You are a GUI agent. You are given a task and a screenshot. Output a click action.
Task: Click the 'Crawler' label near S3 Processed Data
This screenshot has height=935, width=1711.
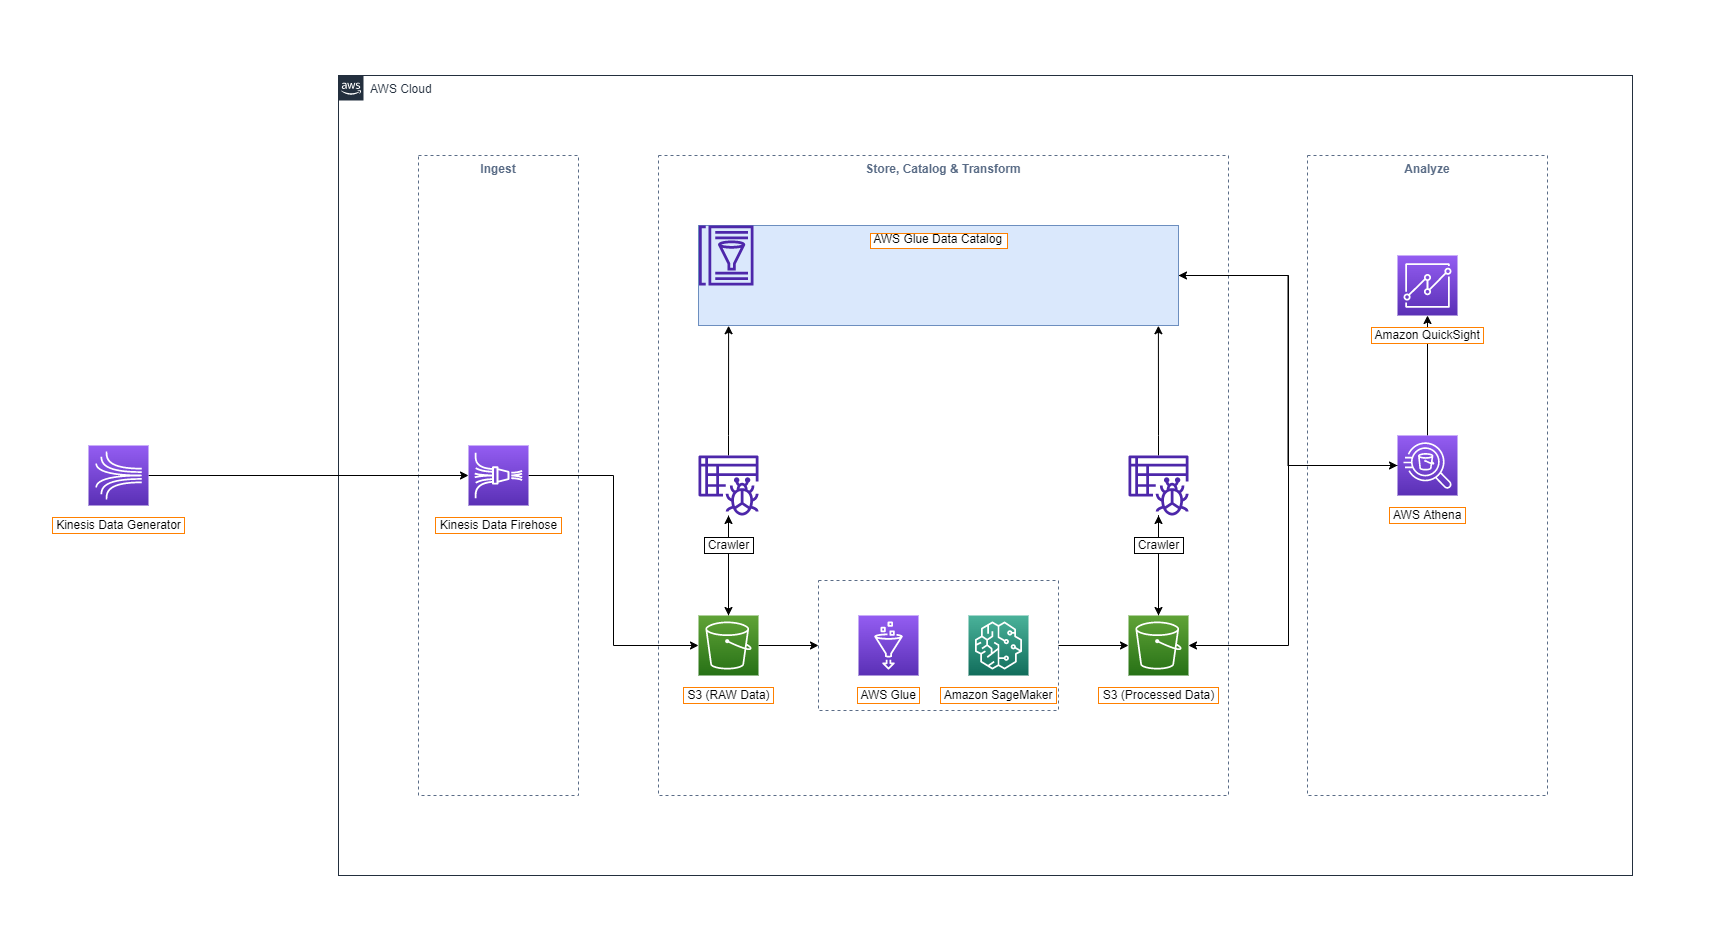pos(1158,545)
